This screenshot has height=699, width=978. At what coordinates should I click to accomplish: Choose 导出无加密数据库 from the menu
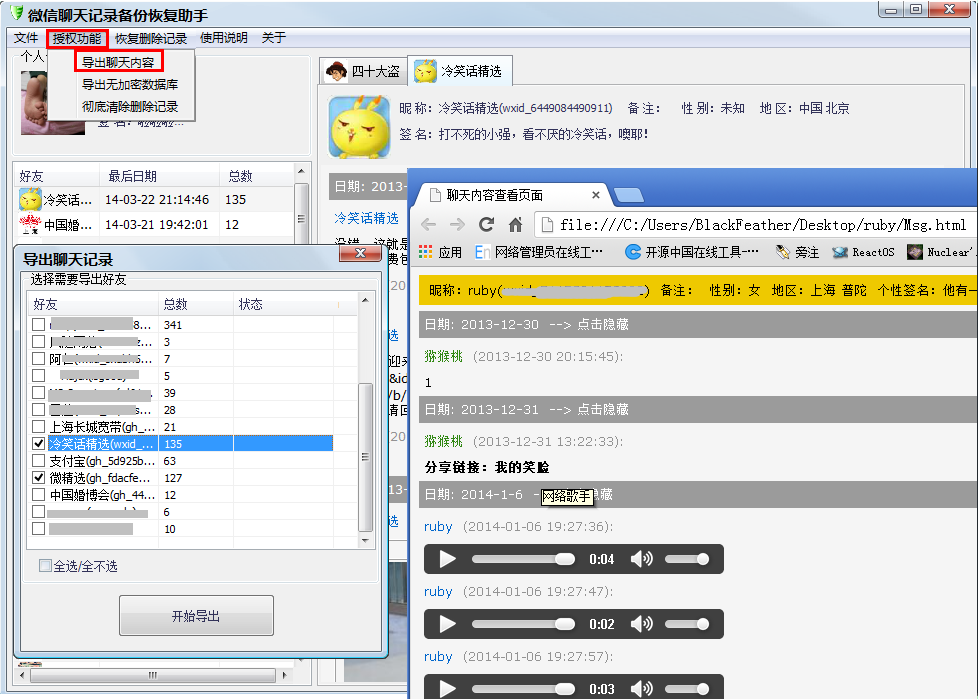(x=130, y=85)
